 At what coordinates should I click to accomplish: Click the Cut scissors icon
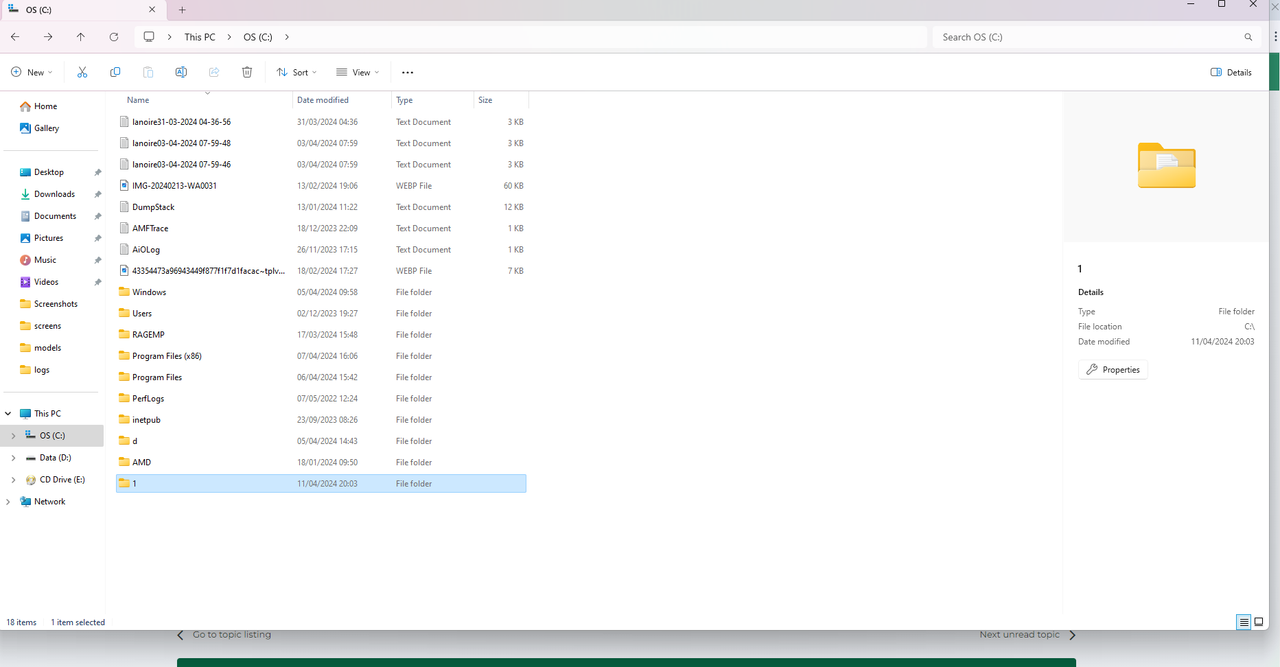(x=82, y=72)
